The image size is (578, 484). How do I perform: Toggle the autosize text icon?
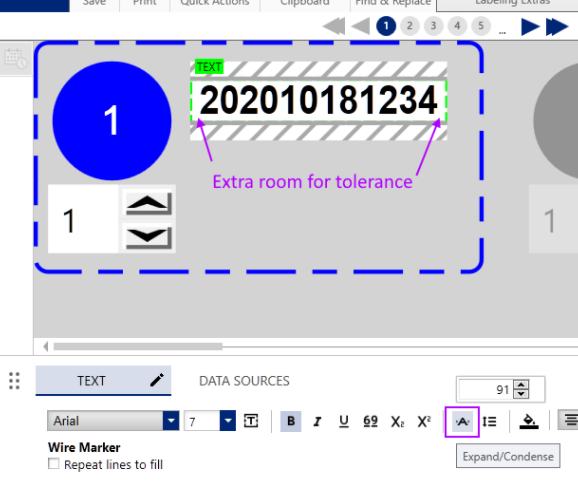pyautogui.click(x=251, y=421)
